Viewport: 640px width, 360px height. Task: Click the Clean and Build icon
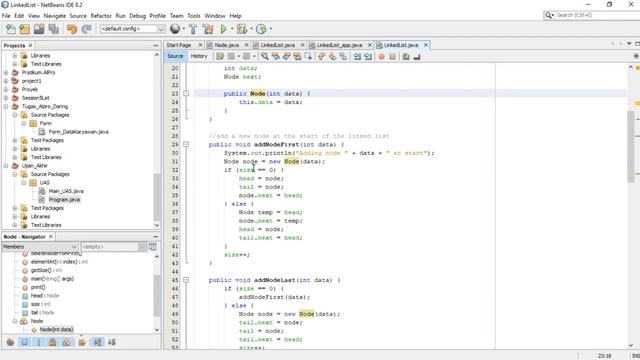pos(208,29)
